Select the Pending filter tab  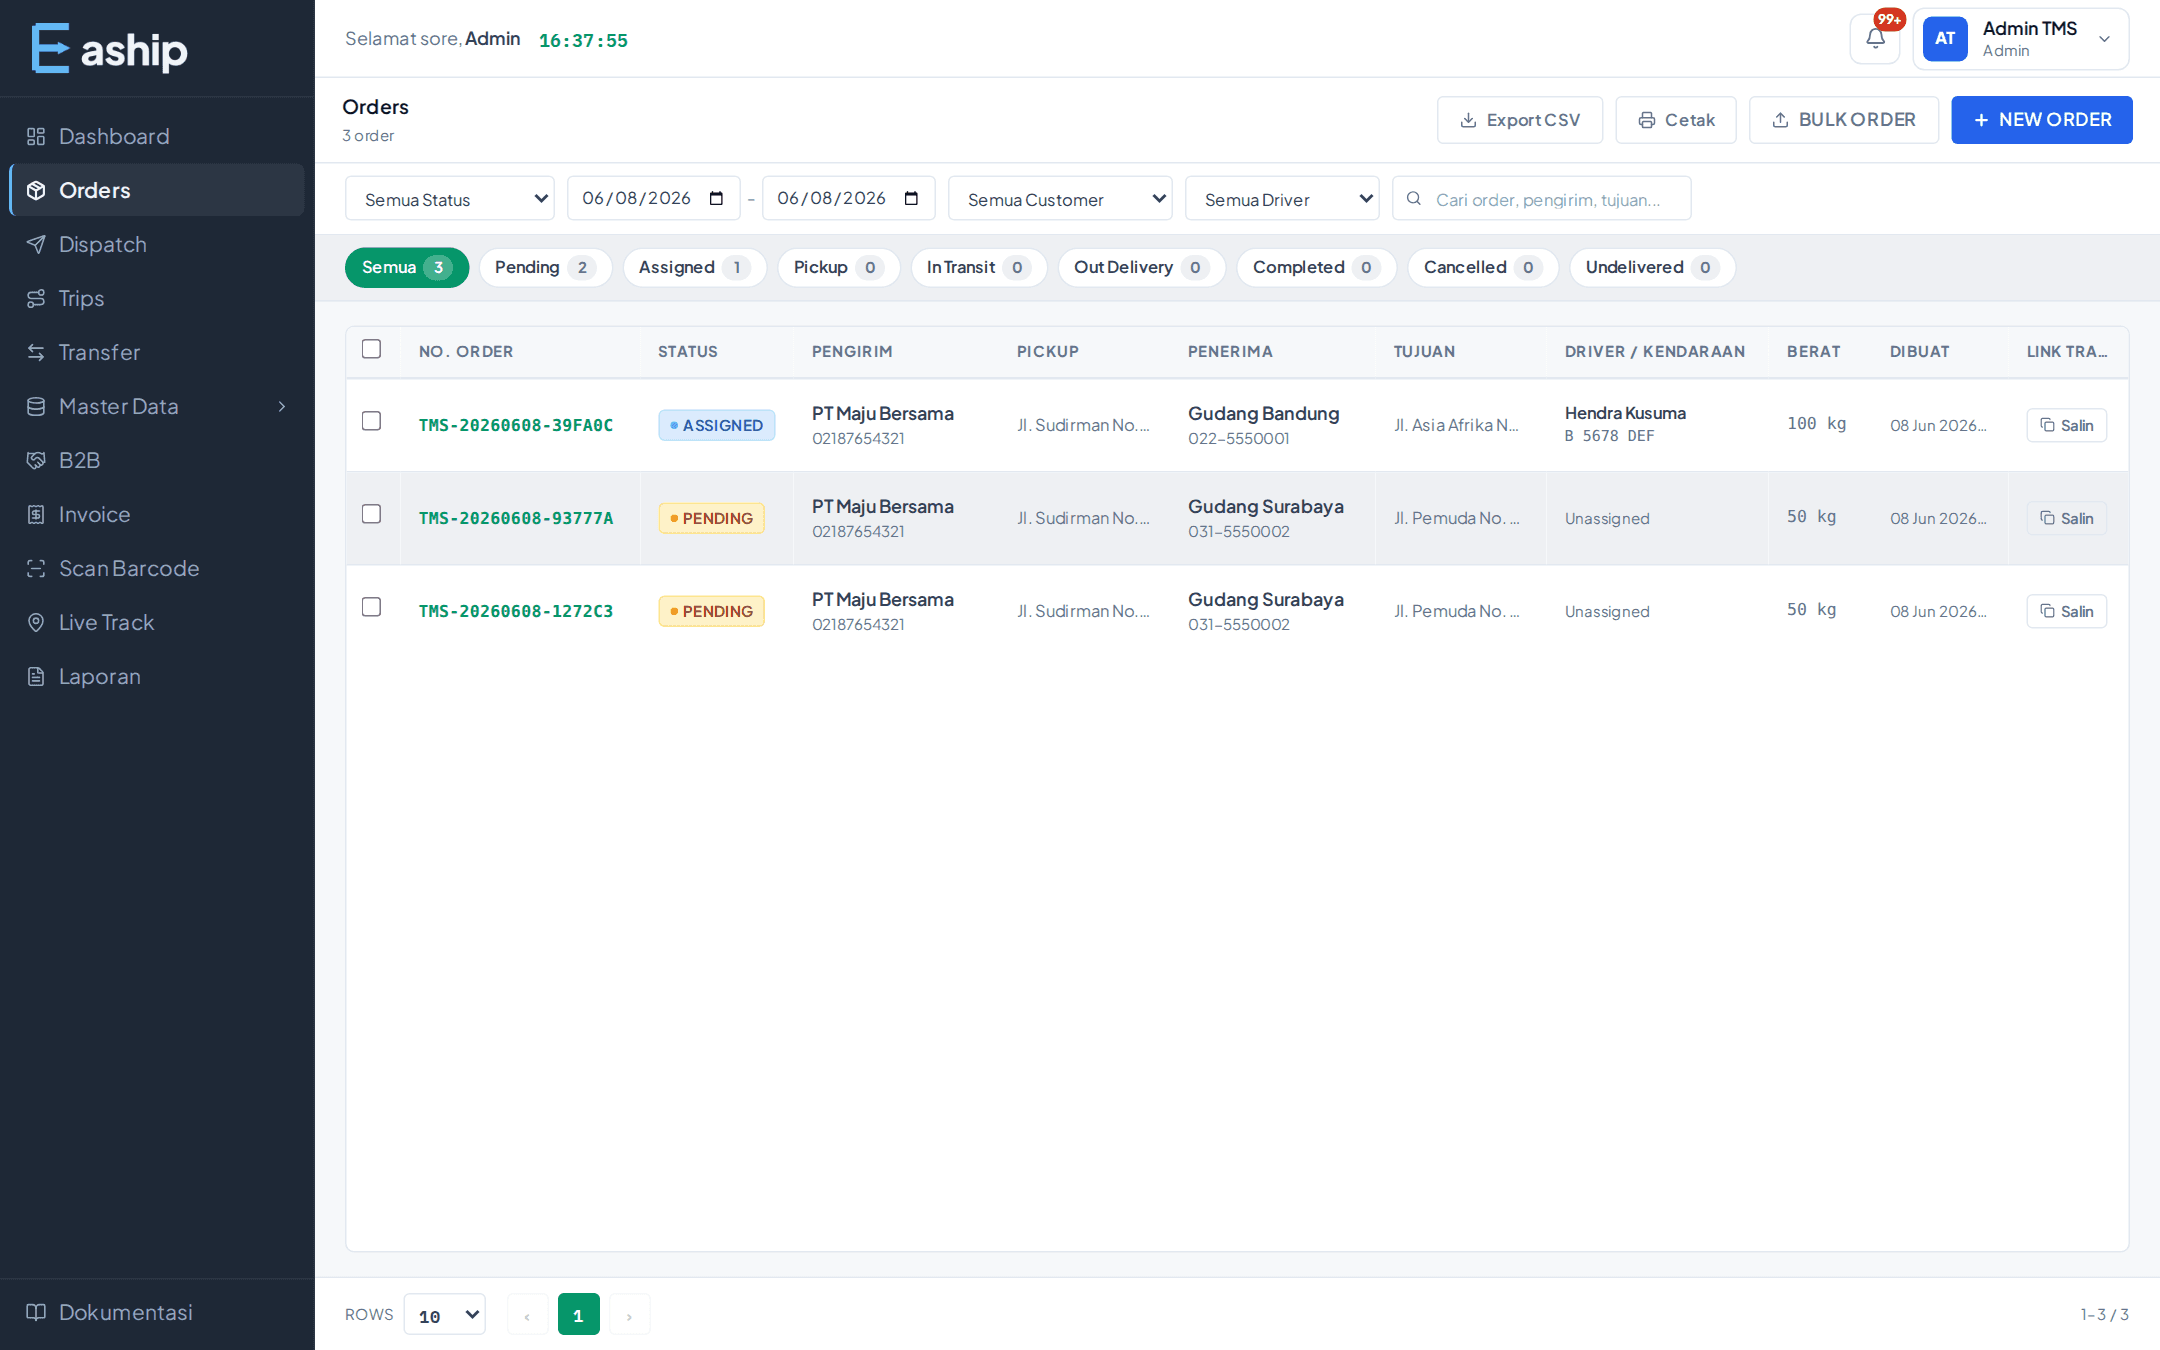545,267
